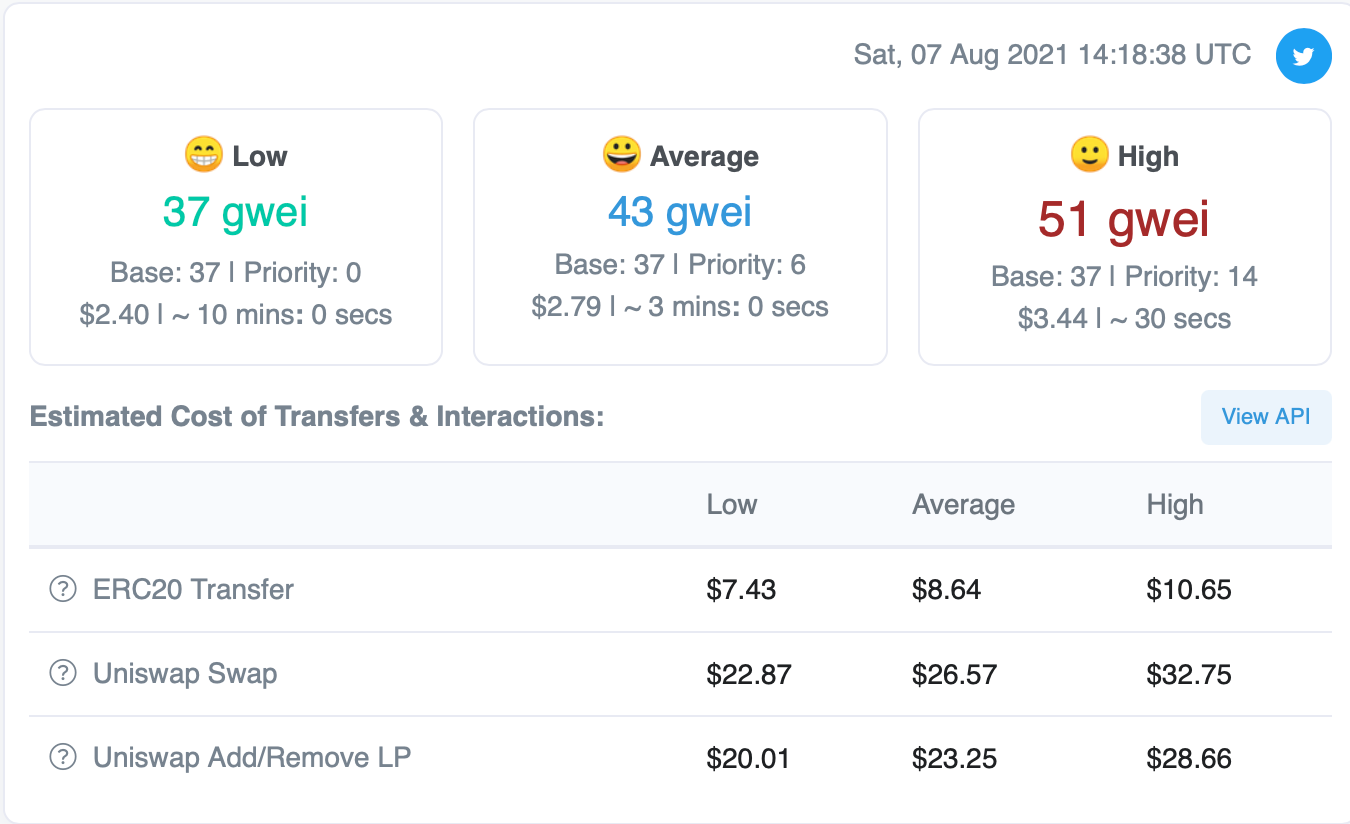This screenshot has width=1350, height=824.
Task: Click the High column header
Action: (1175, 505)
